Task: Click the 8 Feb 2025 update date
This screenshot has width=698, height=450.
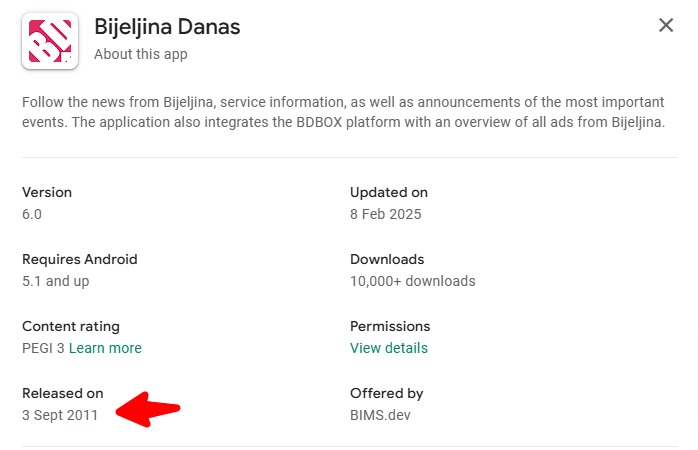Action: pos(386,214)
